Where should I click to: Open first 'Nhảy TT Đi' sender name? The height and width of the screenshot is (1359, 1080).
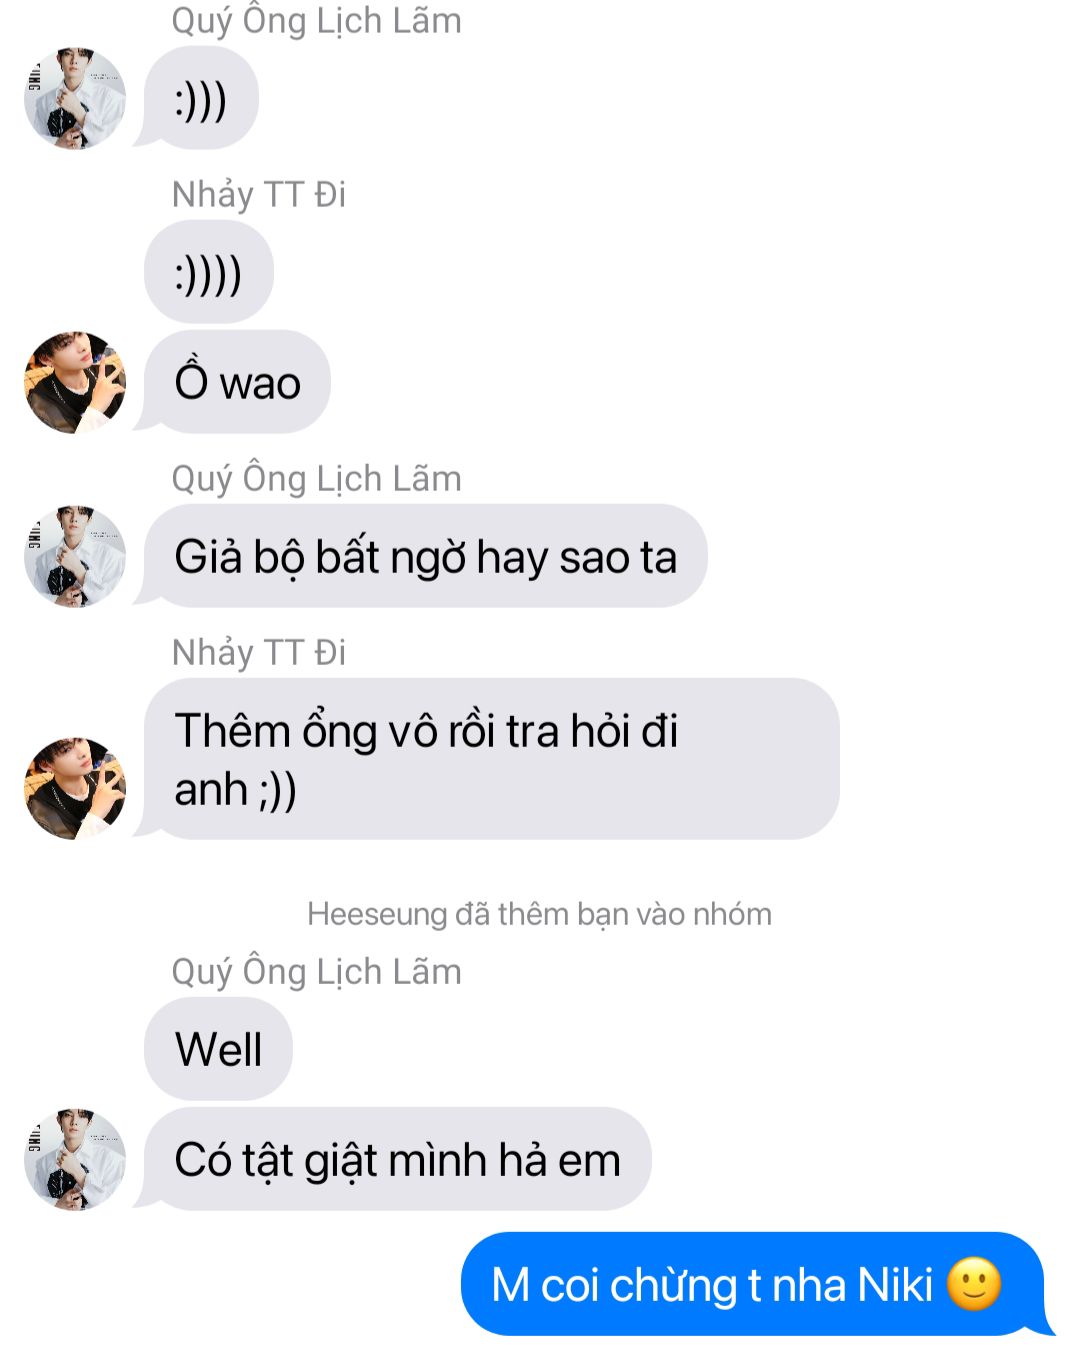tap(259, 194)
